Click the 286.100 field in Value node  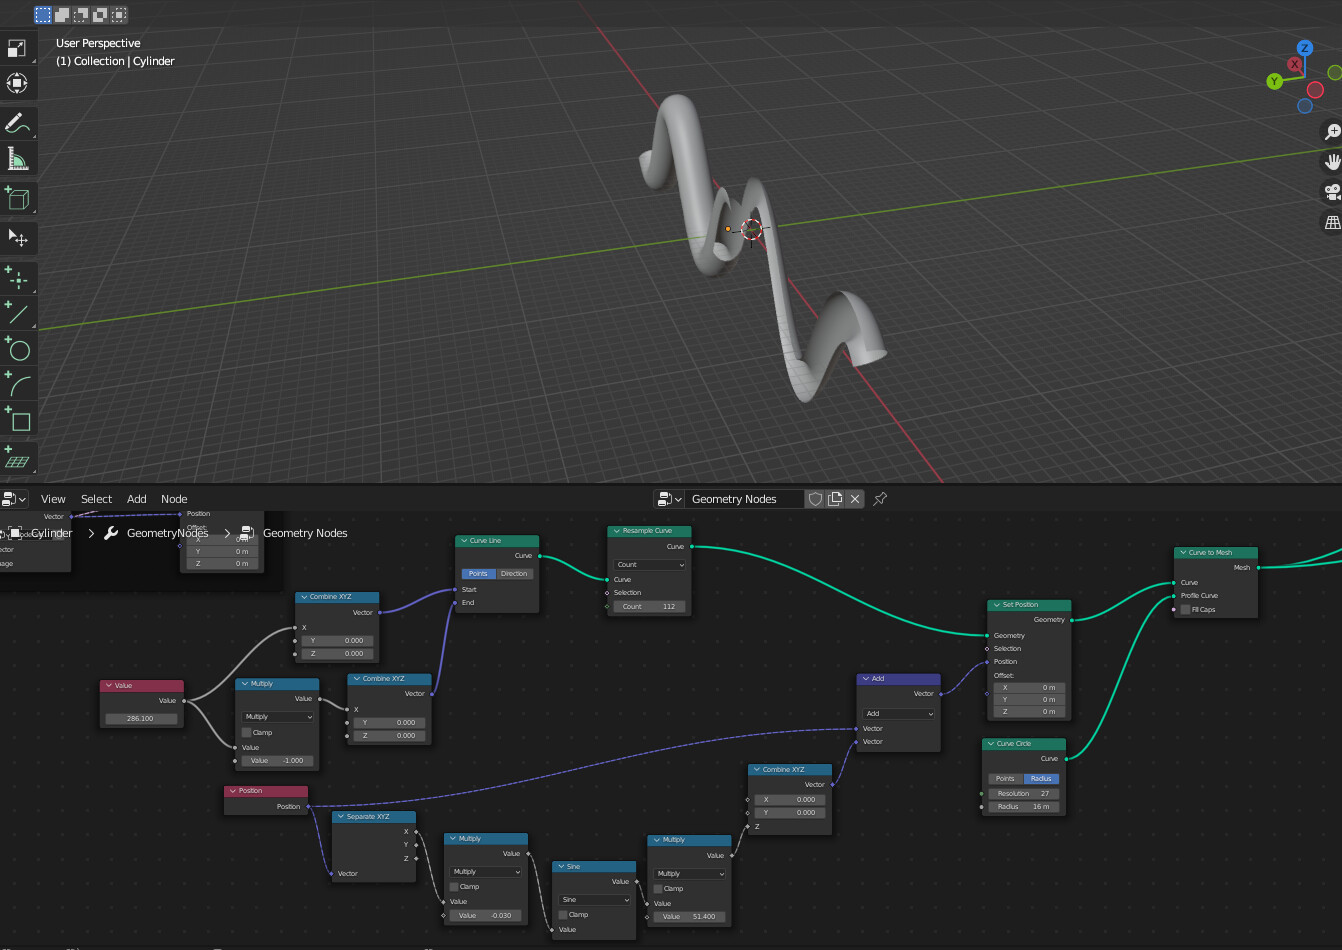pyautogui.click(x=141, y=719)
